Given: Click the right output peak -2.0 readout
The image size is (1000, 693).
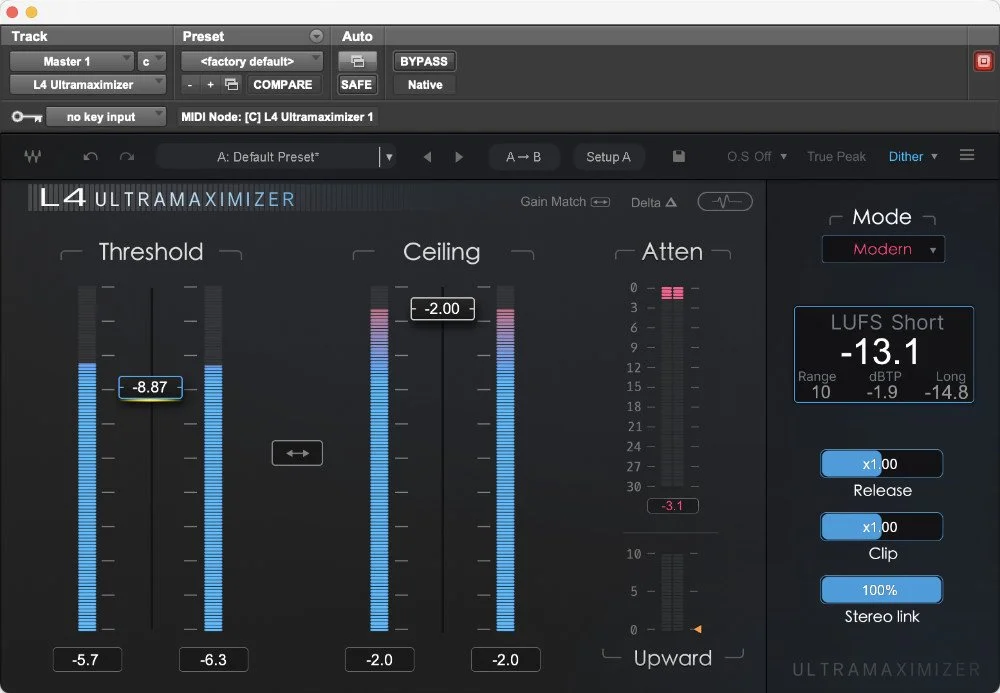Looking at the screenshot, I should point(505,660).
